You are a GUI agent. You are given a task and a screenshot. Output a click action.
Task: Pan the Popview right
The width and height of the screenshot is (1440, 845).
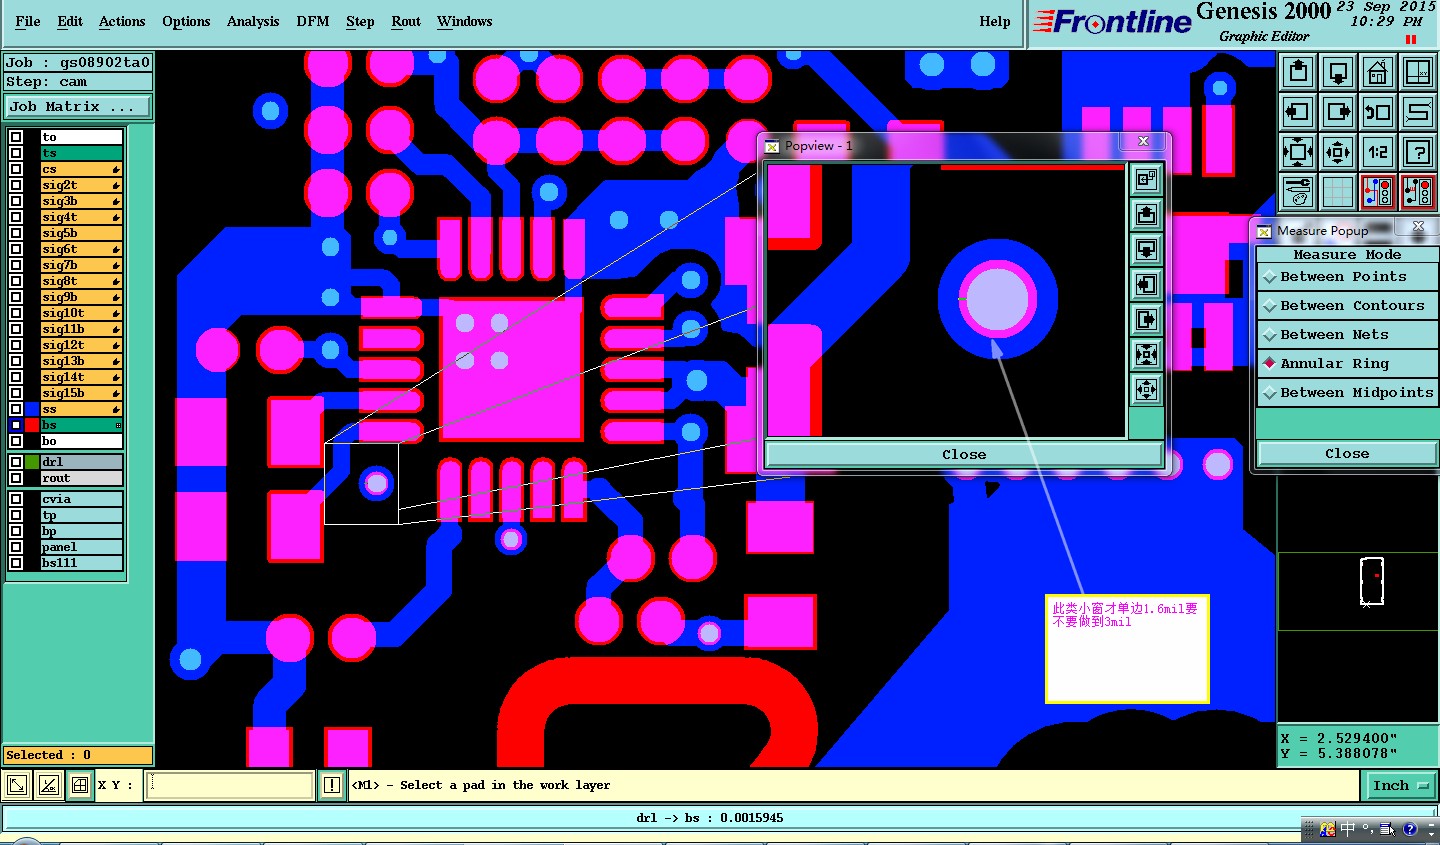[1146, 319]
